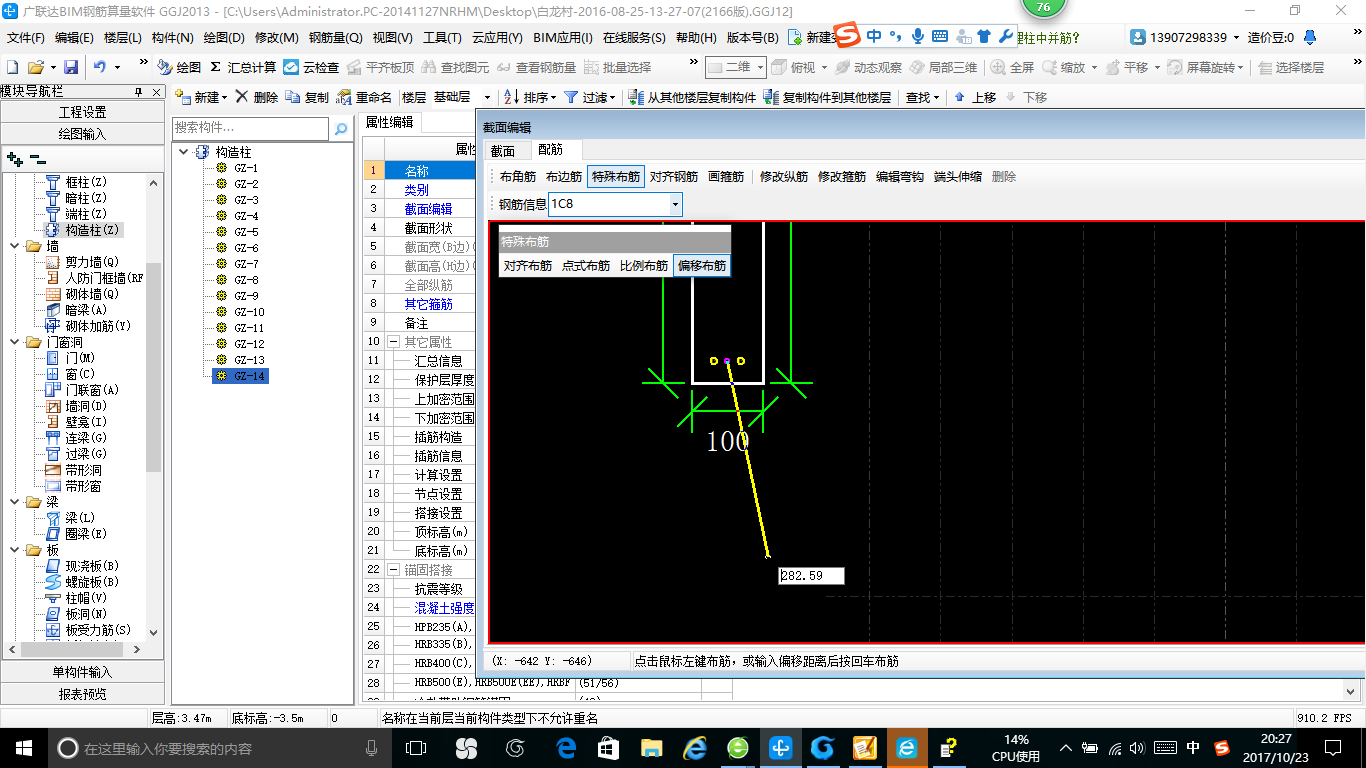The width and height of the screenshot is (1366, 768).
Task: Select GZ-13 in the component tree
Action: point(249,360)
